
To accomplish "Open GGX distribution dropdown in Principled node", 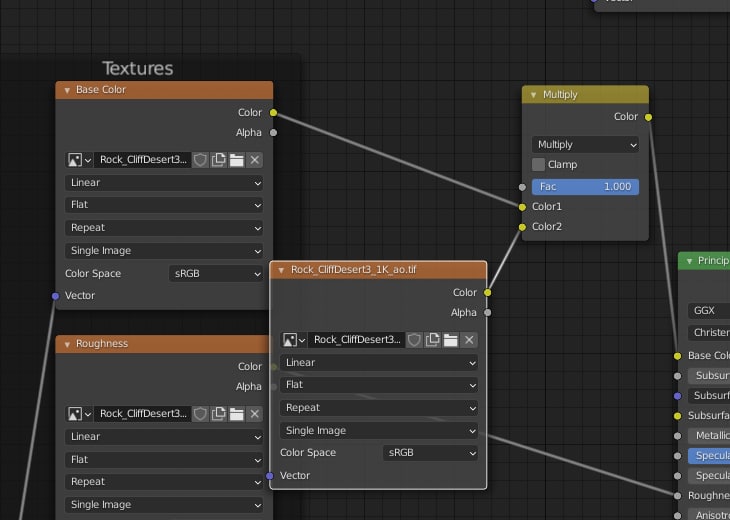I will pyautogui.click(x=709, y=311).
